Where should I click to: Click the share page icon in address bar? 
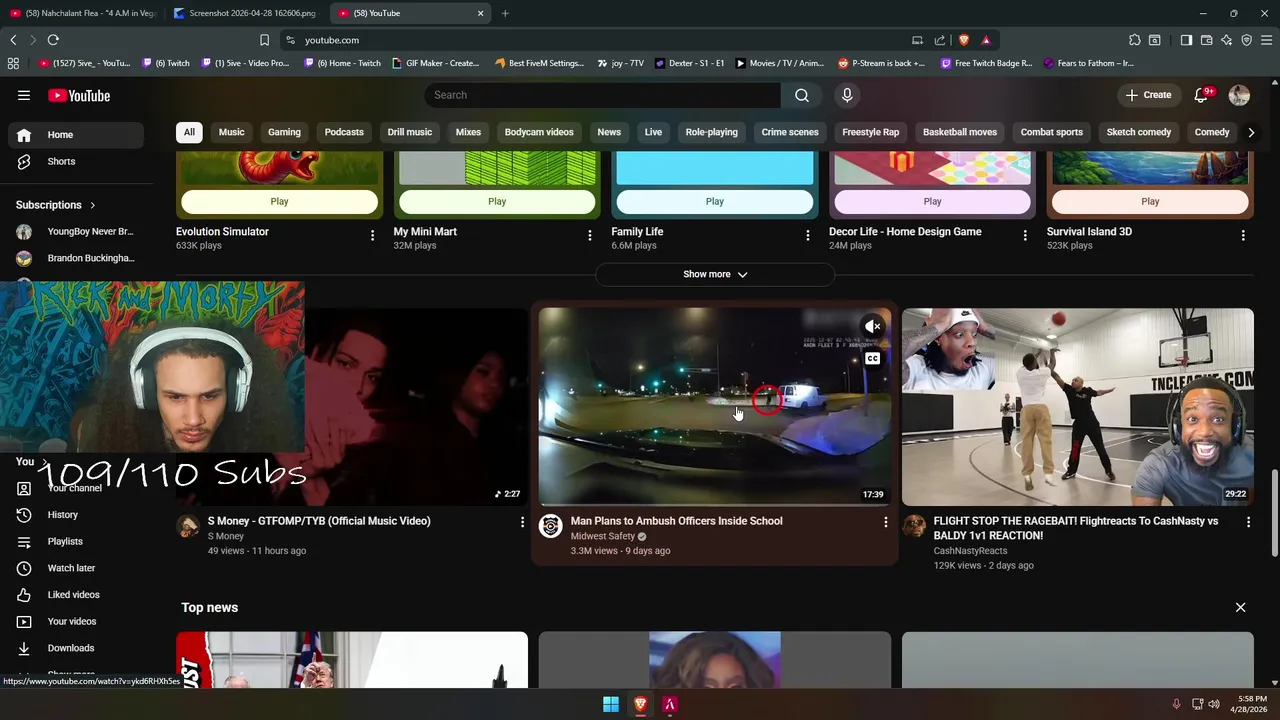pos(940,40)
